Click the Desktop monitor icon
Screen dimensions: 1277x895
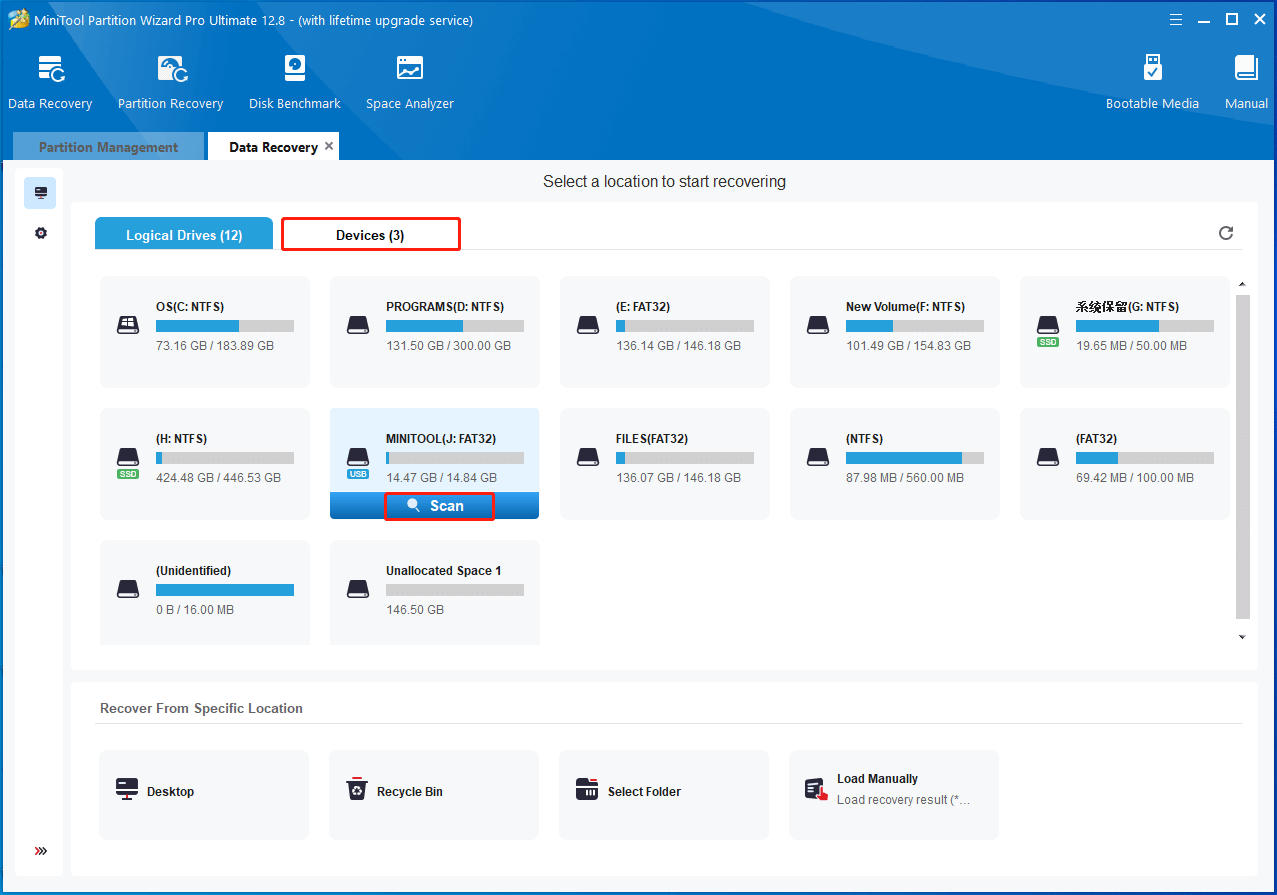[127, 790]
